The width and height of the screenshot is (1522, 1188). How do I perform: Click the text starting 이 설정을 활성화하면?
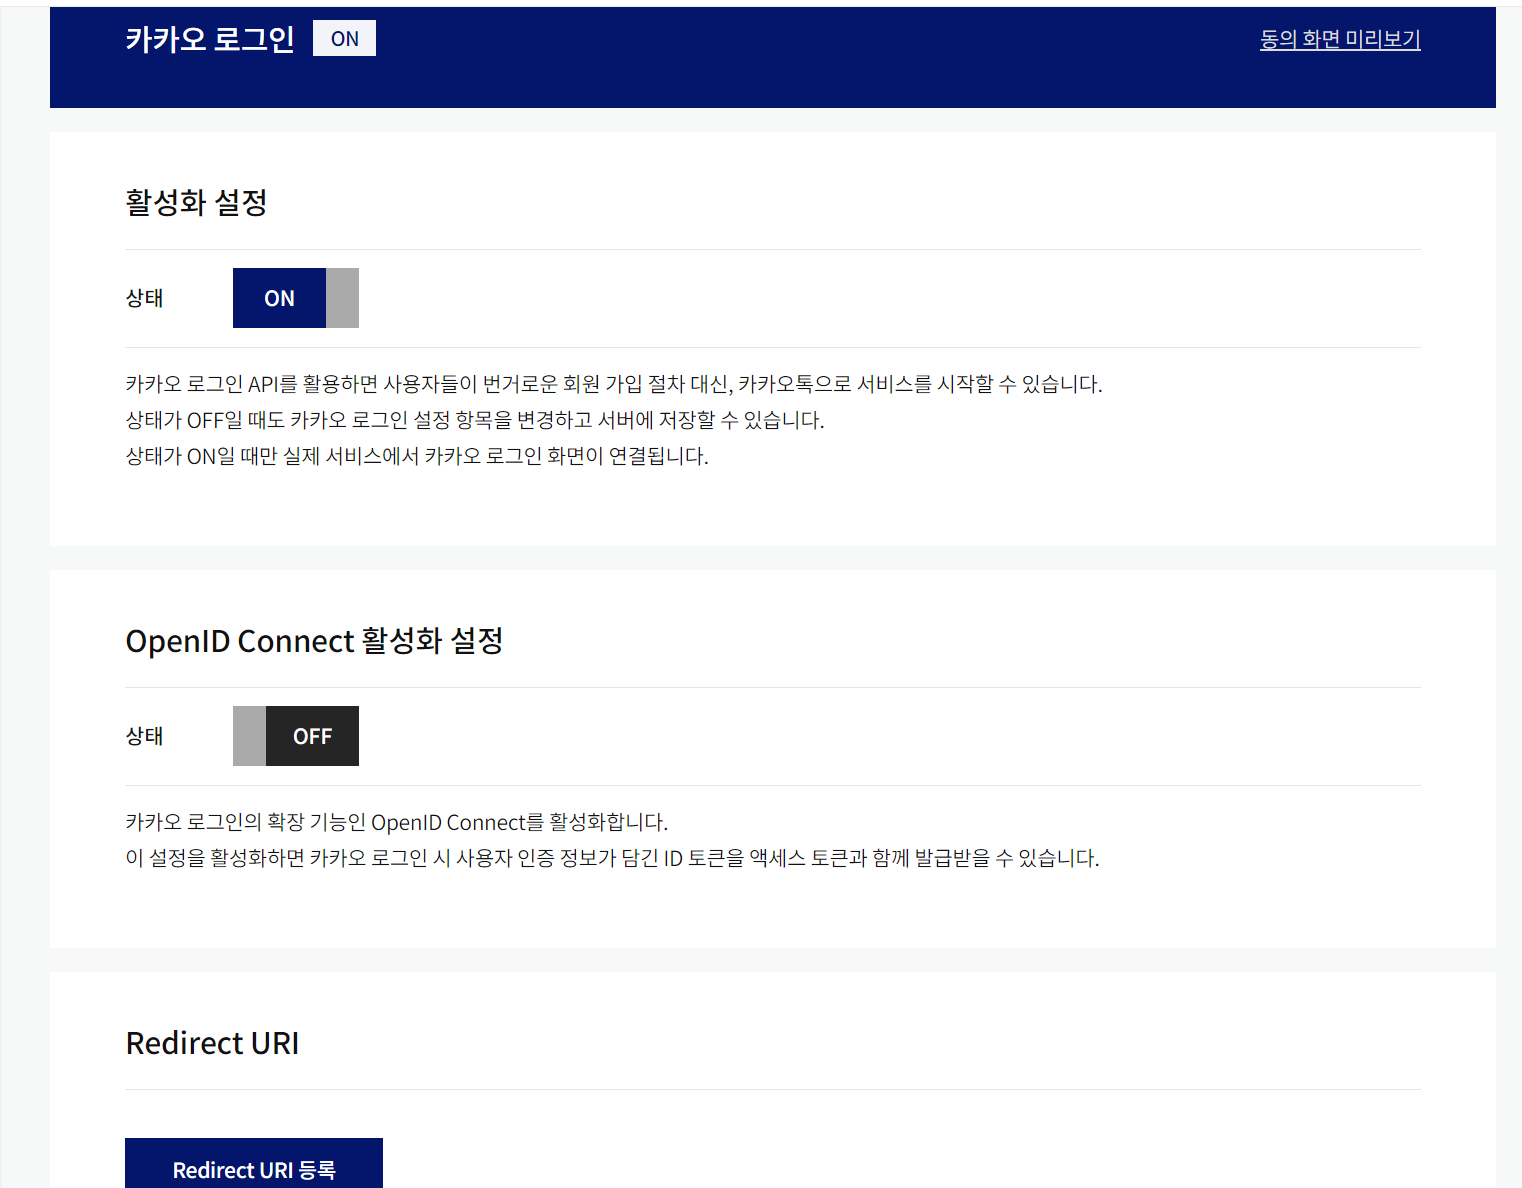click(x=612, y=858)
